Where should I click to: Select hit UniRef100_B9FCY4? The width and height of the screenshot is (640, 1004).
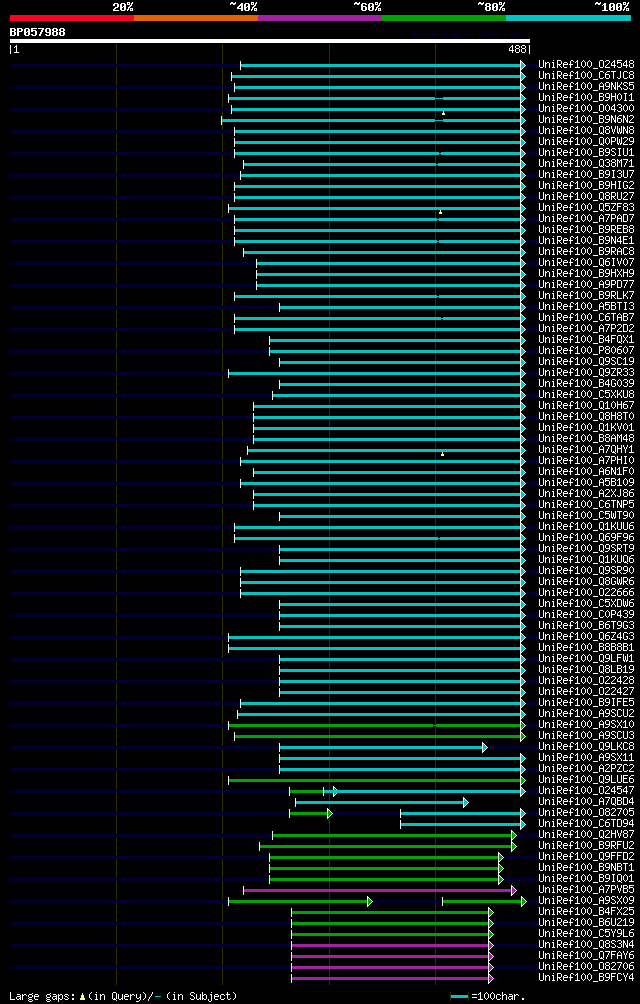tap(586, 978)
